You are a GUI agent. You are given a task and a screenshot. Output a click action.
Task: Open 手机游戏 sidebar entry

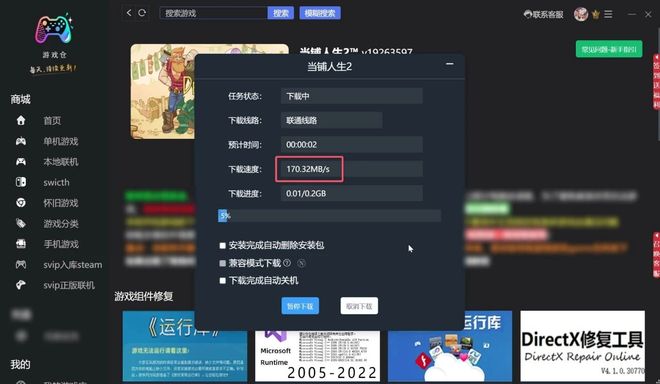[61, 244]
